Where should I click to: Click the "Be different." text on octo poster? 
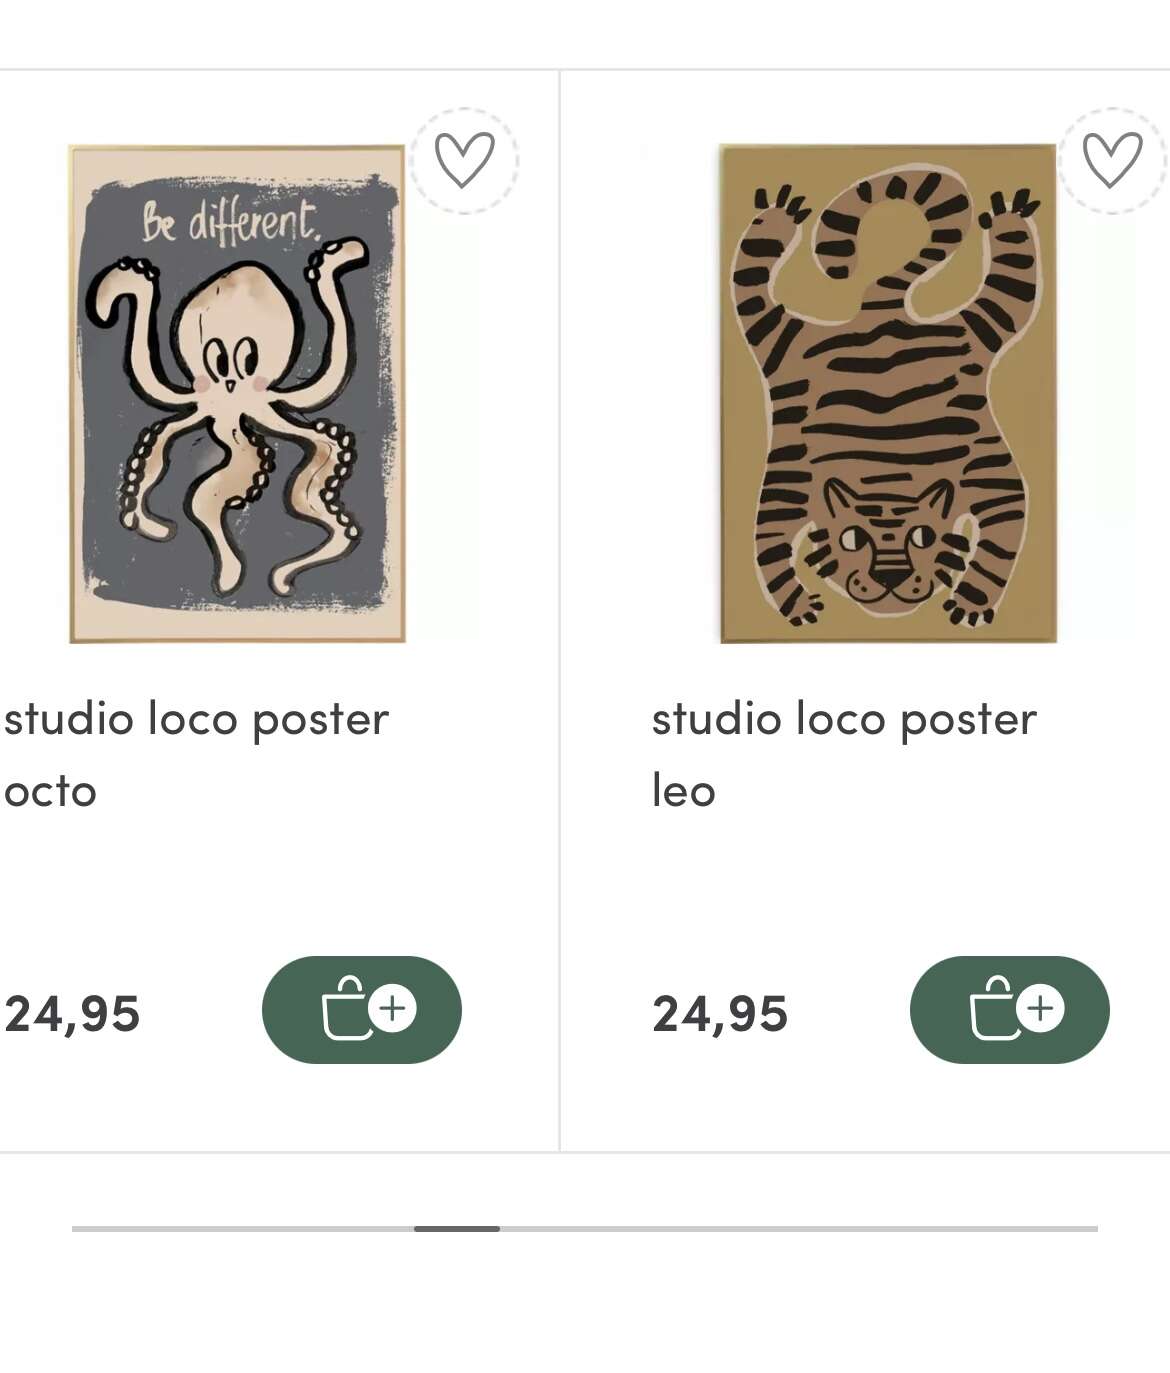tap(230, 222)
